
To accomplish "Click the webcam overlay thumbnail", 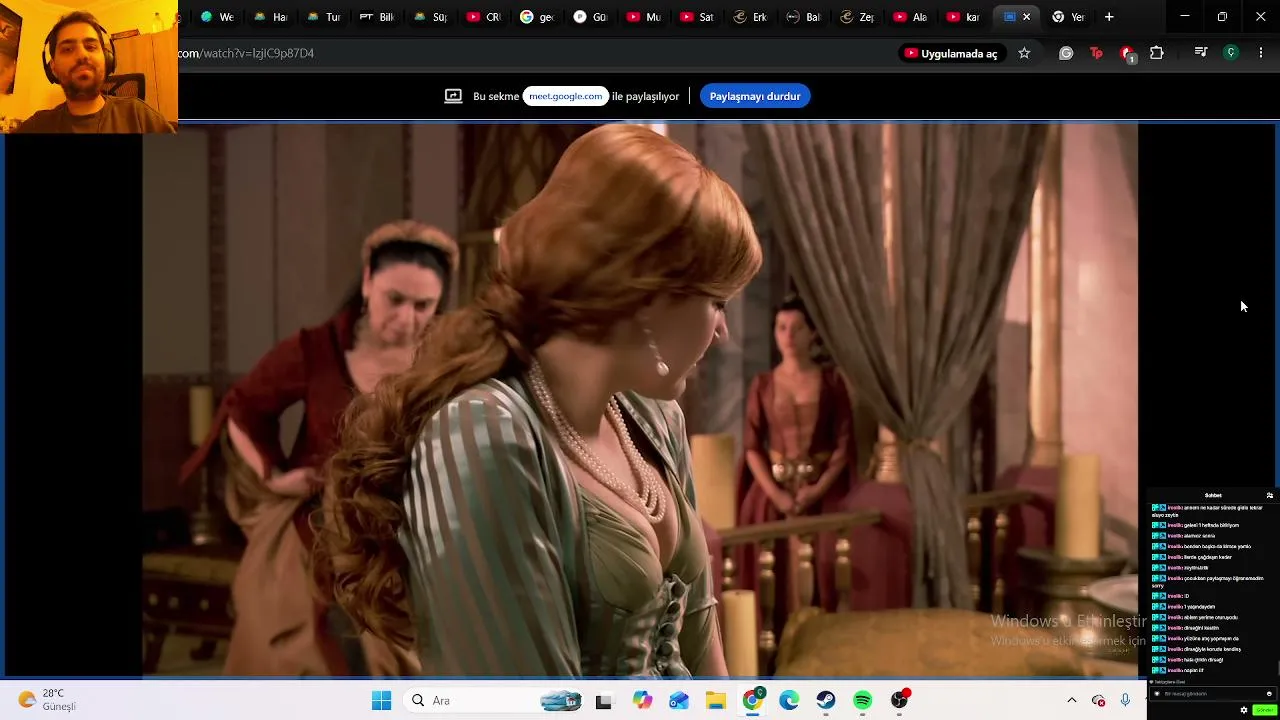I will click(89, 66).
